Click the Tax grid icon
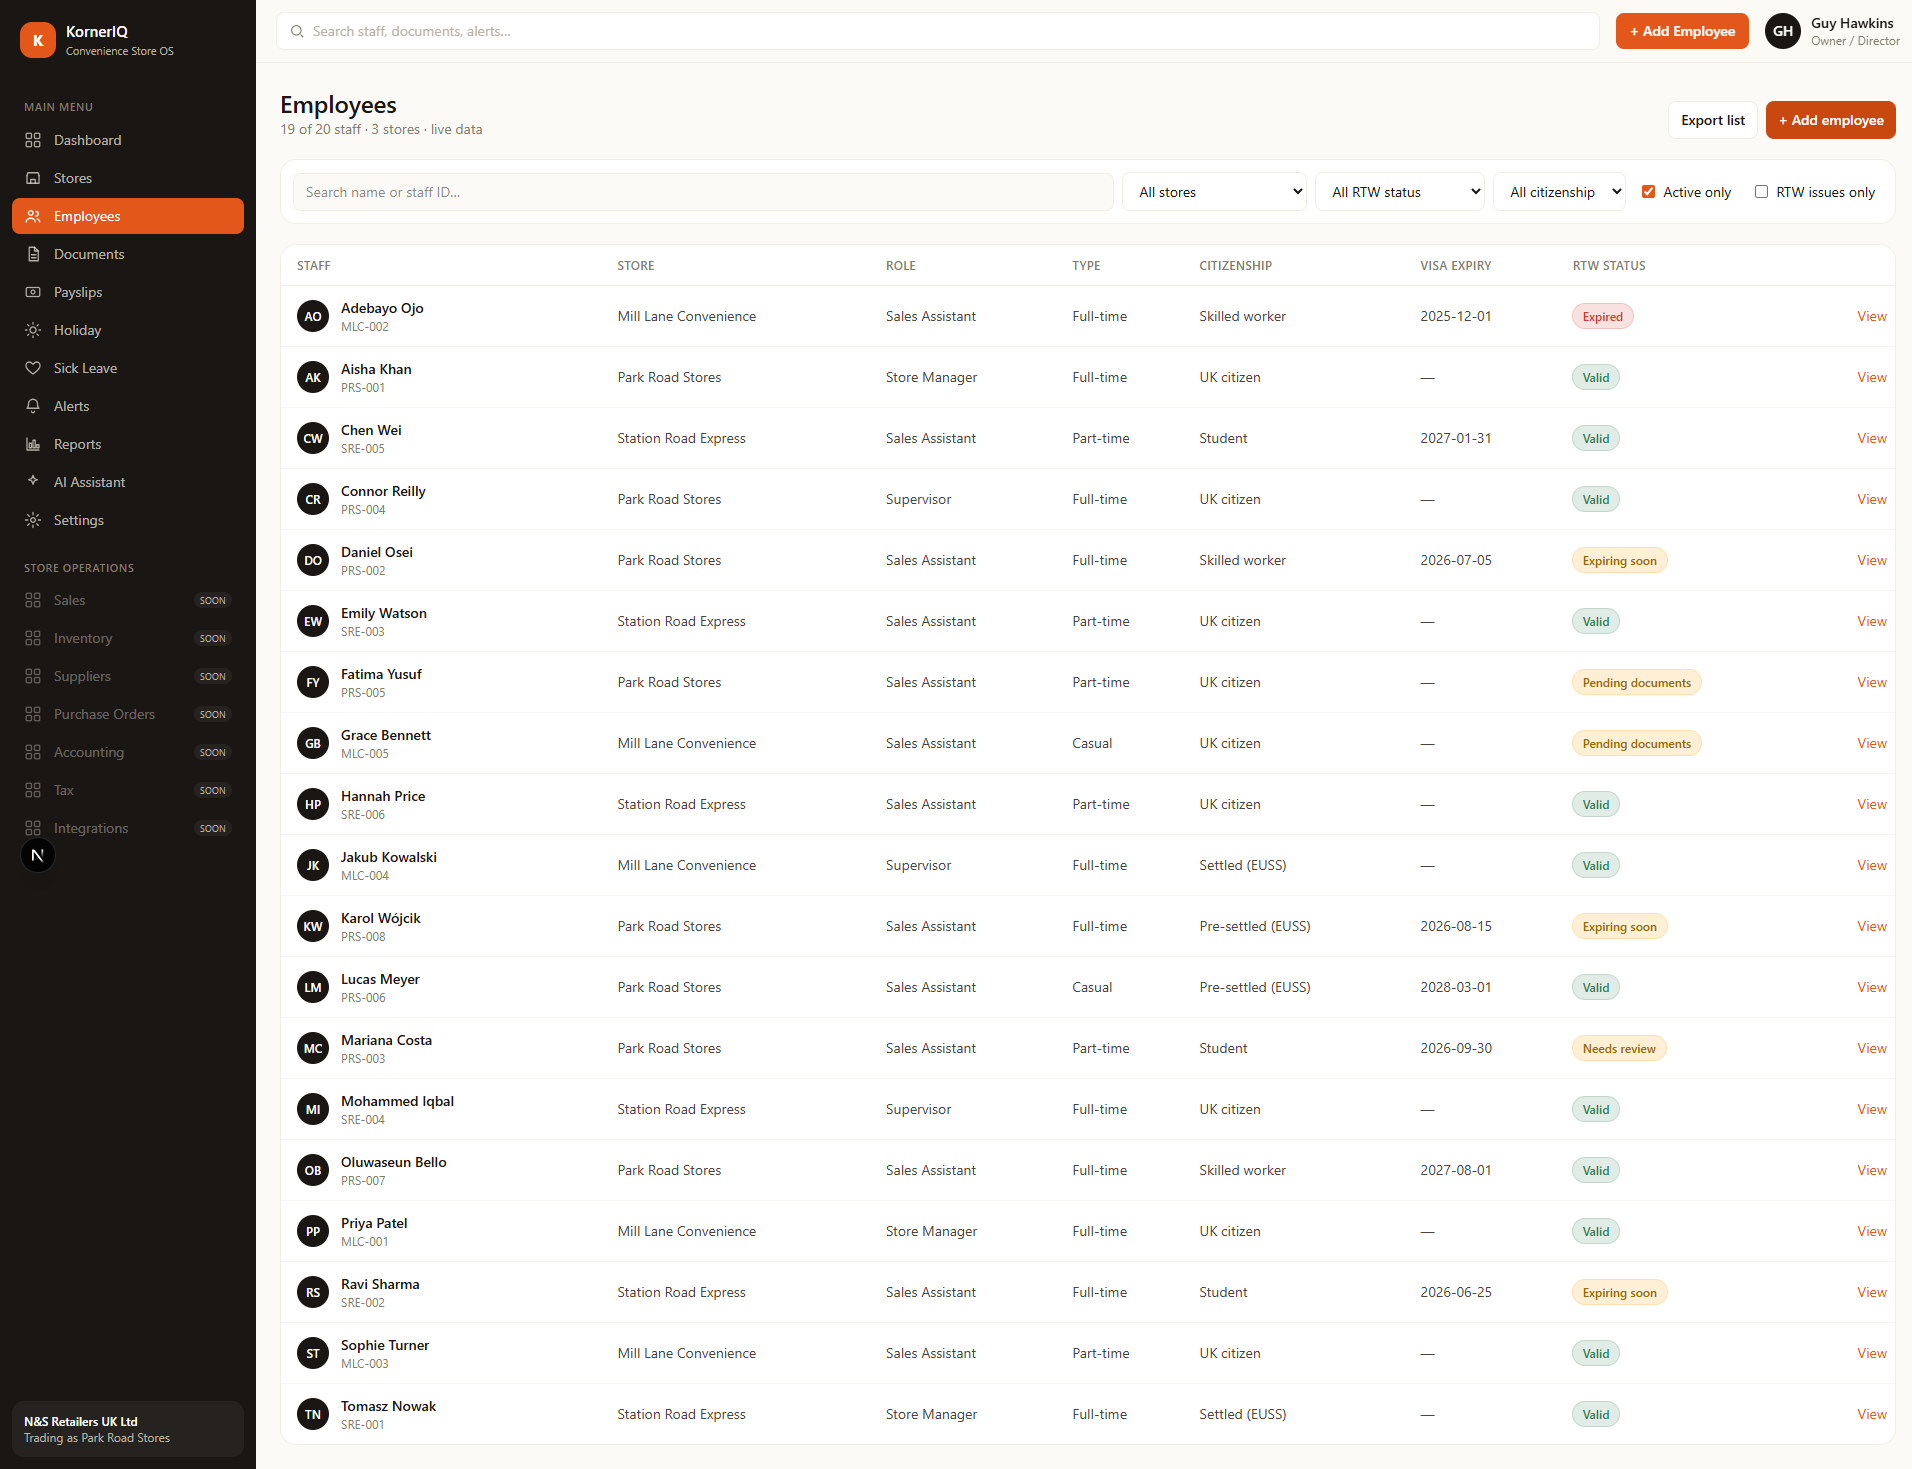 point(33,790)
